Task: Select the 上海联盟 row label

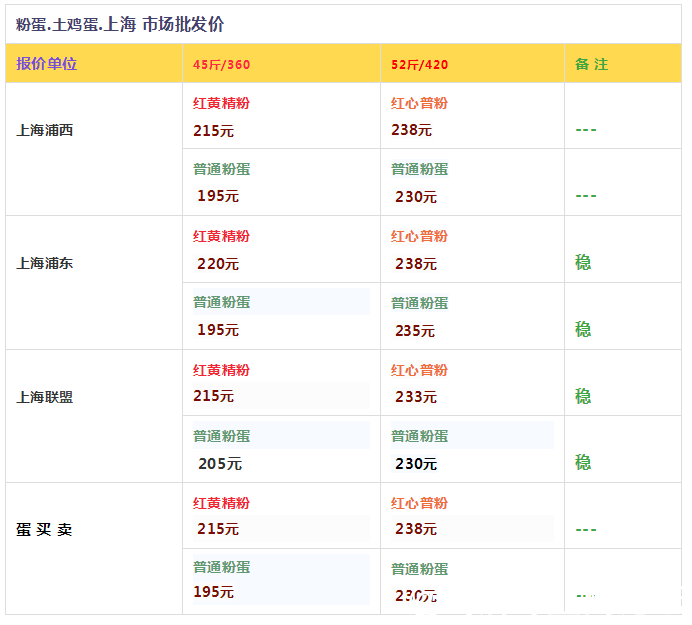Action: 45,397
